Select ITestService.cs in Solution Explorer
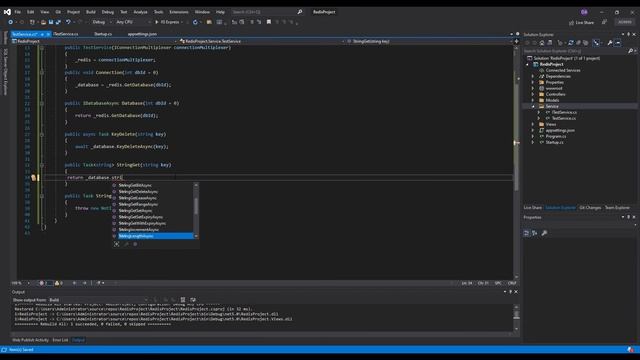Viewport: 640px width, 360px height. (x=564, y=112)
